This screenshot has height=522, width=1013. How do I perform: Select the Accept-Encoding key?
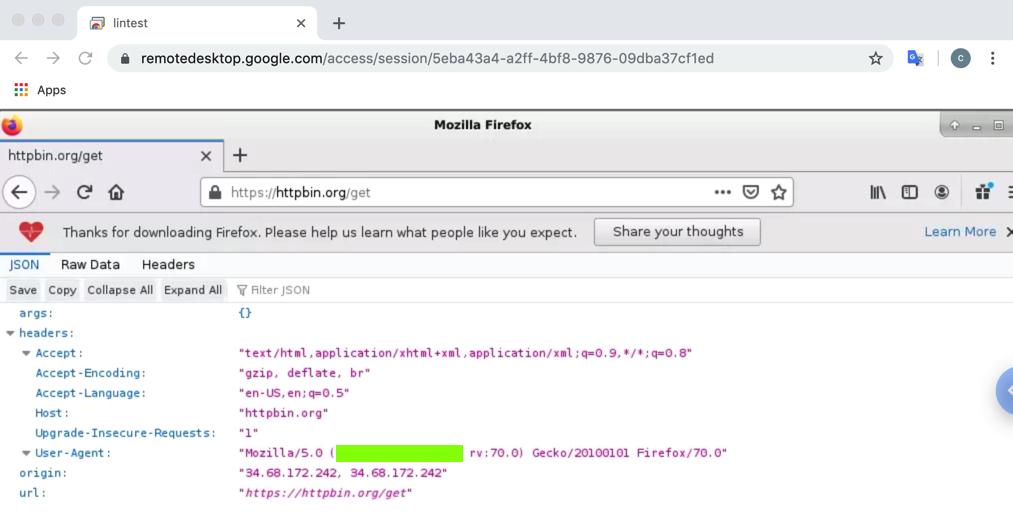(x=90, y=373)
